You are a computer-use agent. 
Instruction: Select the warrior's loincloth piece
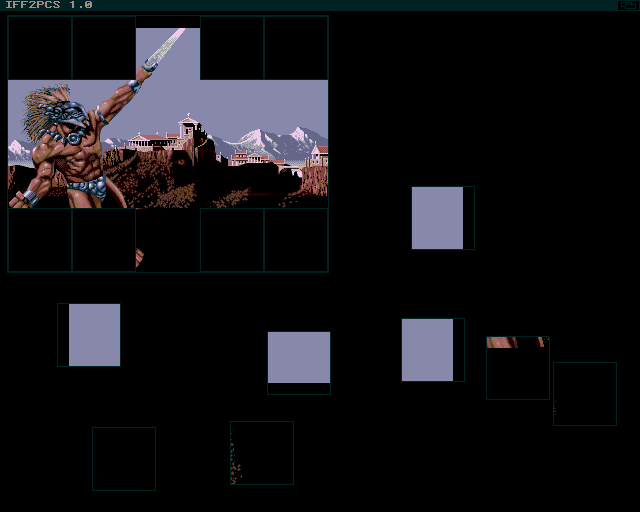tap(104, 176)
